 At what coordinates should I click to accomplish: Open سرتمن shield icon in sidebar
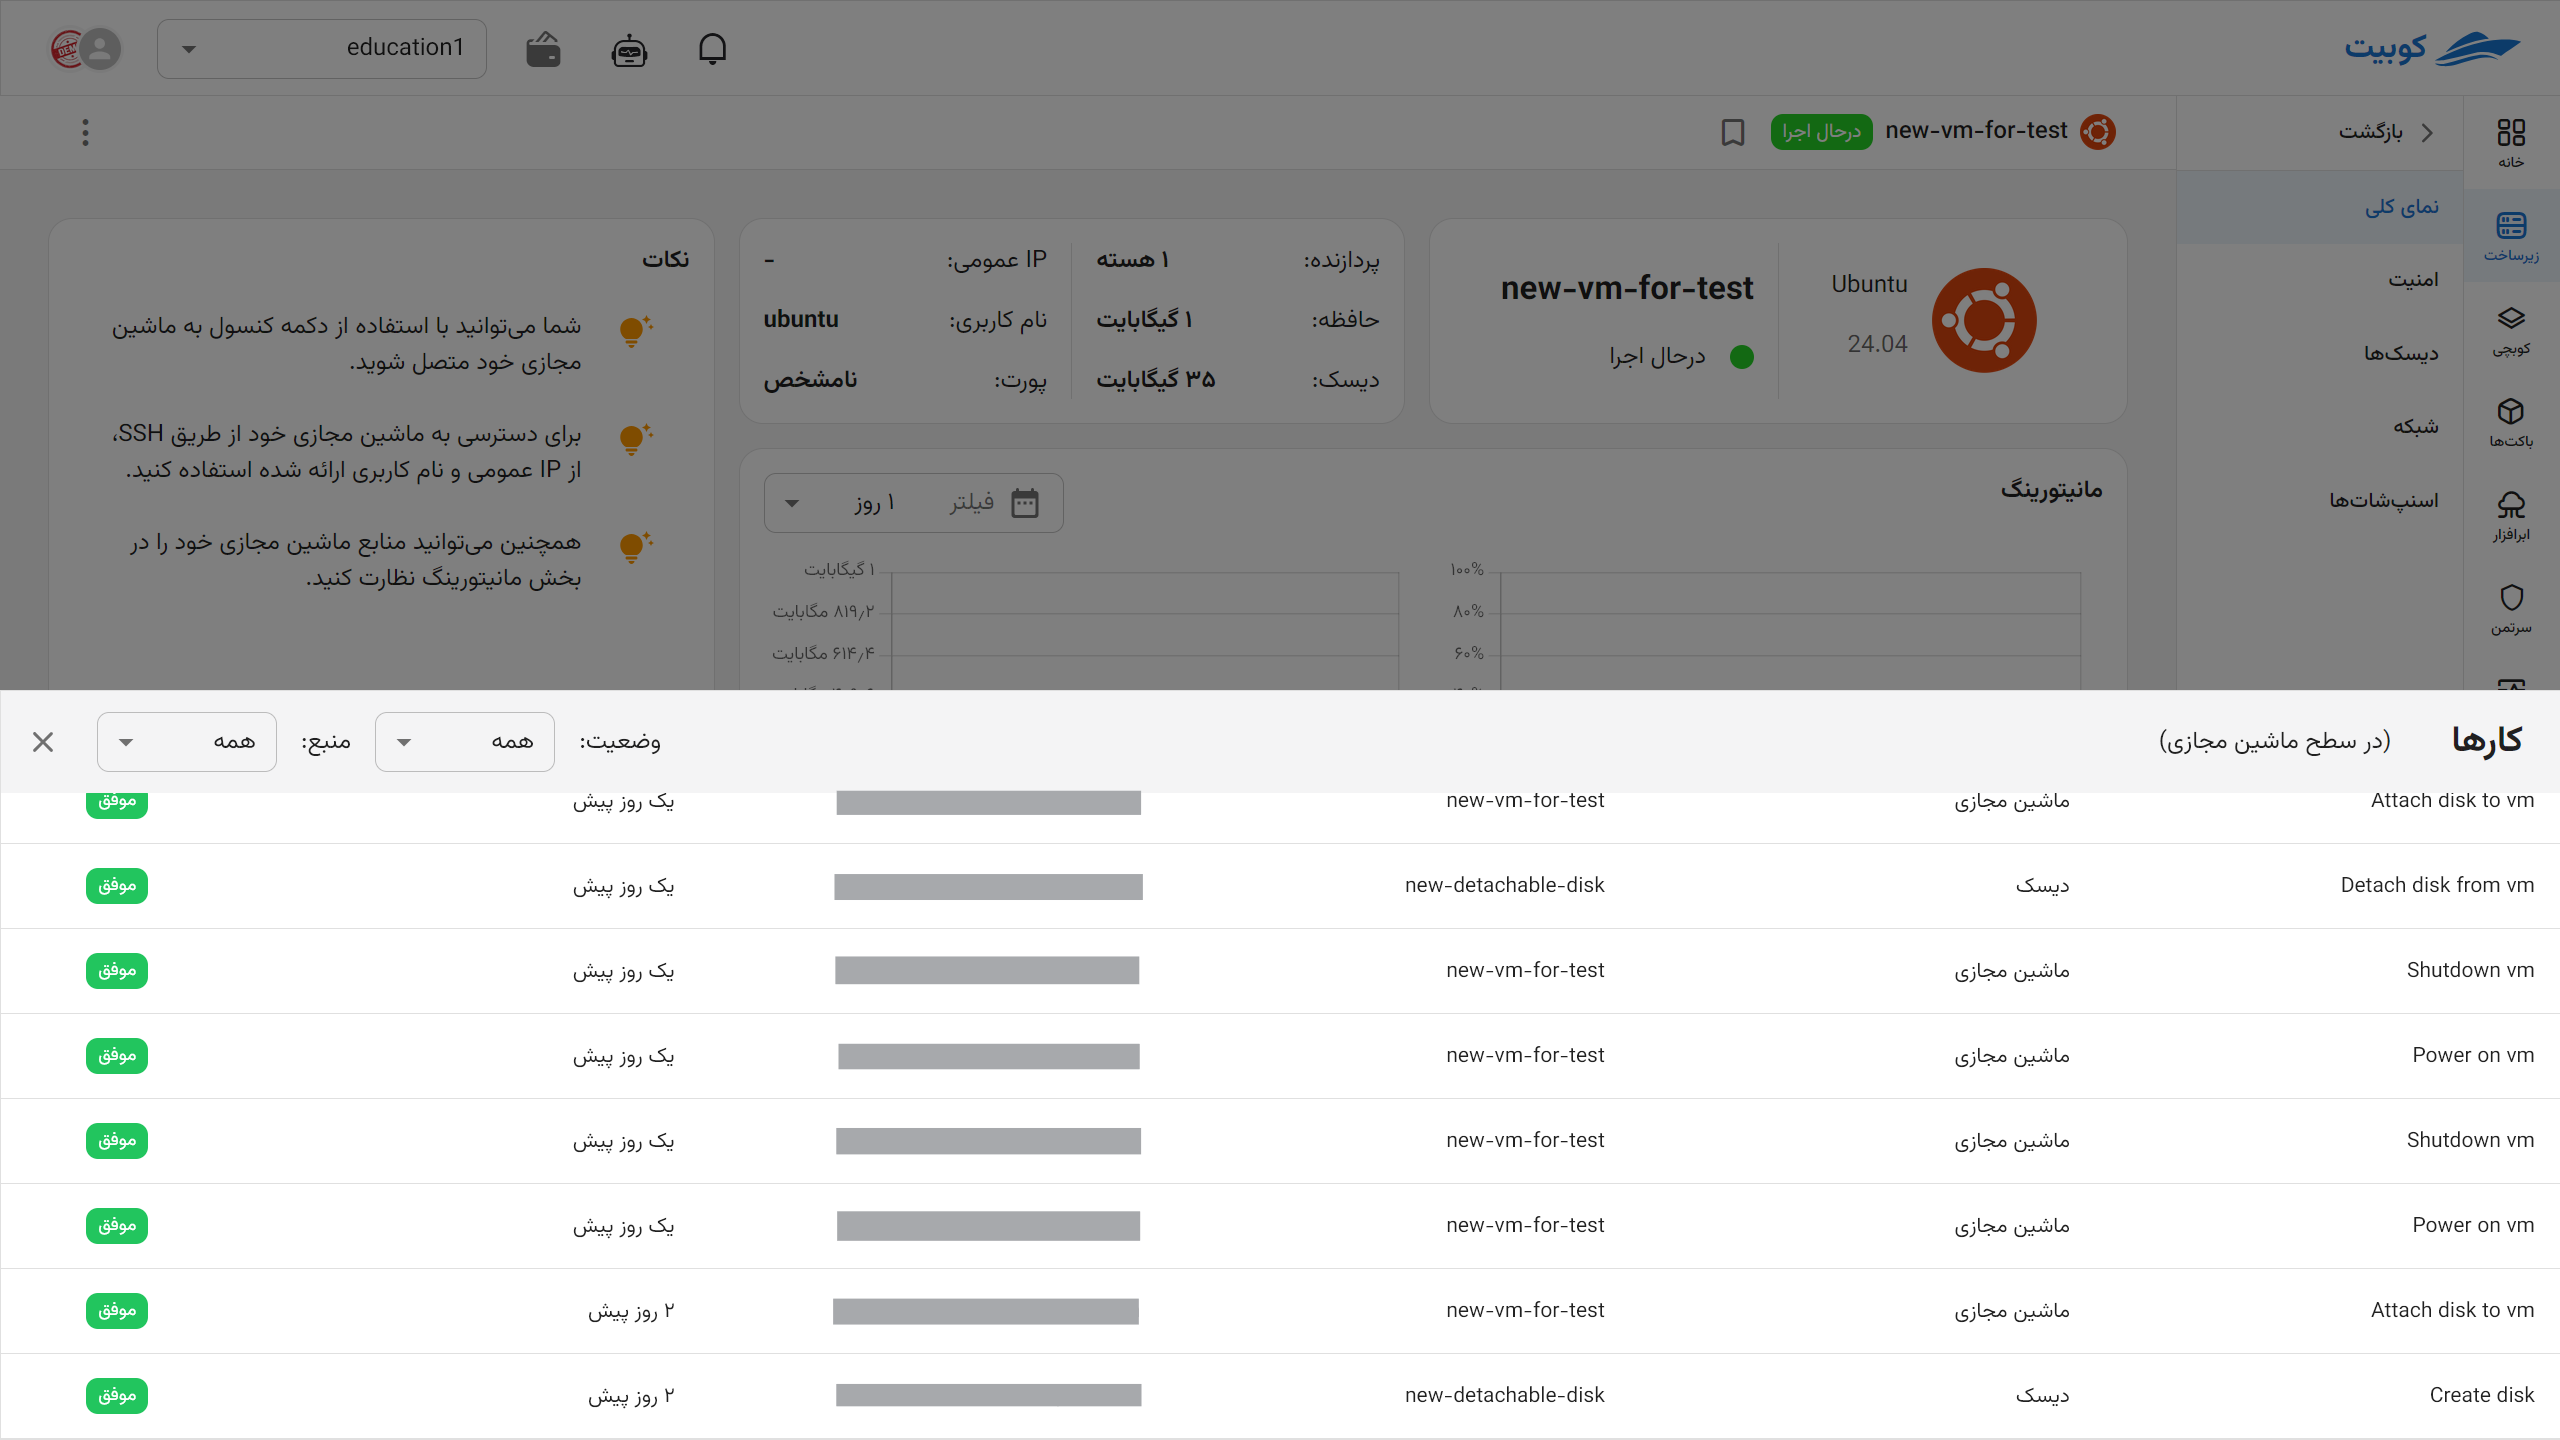click(2512, 605)
